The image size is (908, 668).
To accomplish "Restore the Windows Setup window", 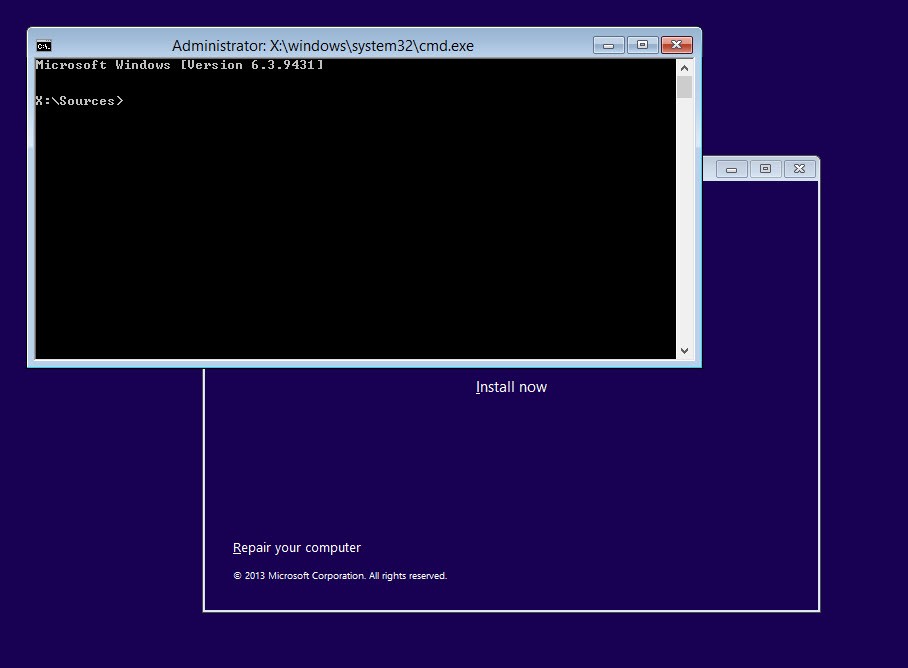I will 765,168.
